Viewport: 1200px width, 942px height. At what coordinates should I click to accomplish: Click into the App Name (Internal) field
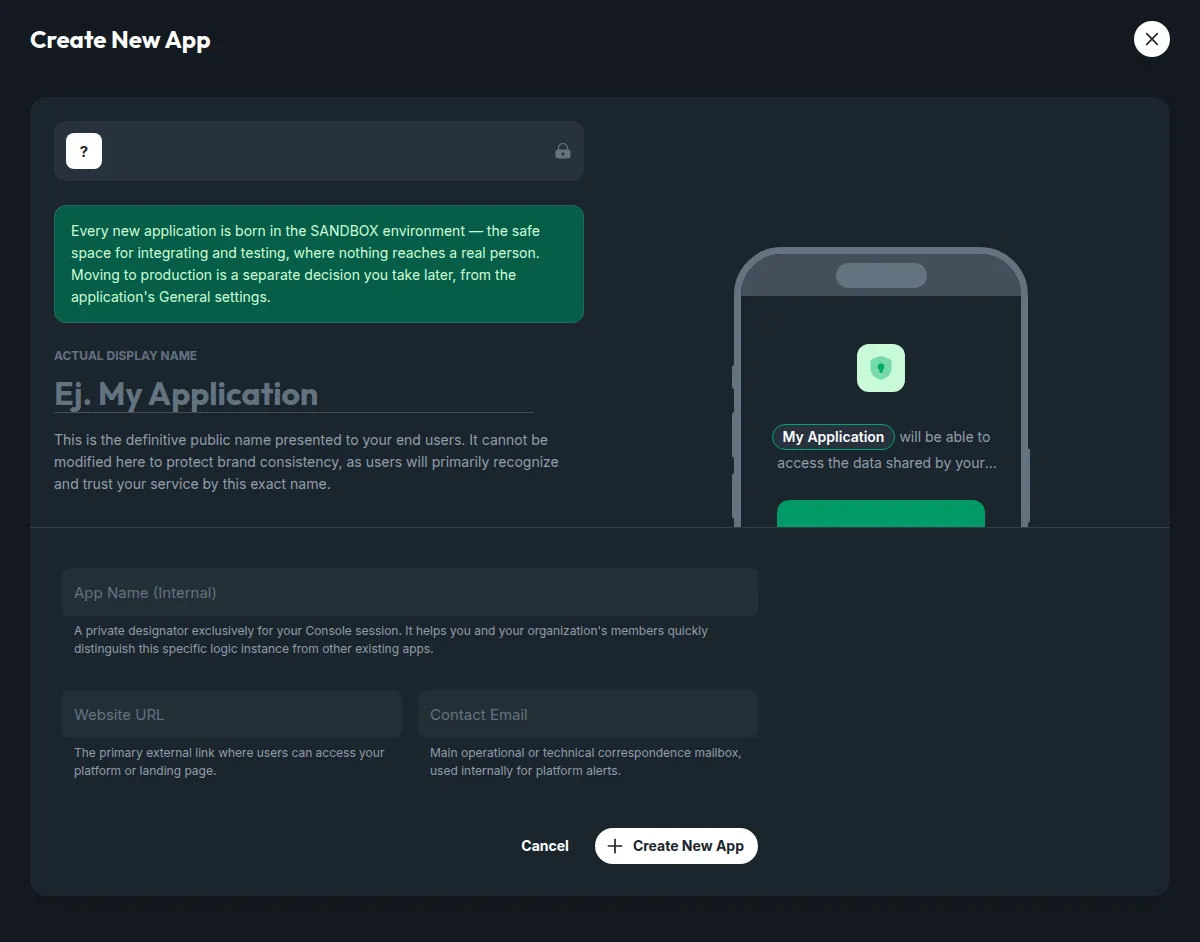point(410,593)
